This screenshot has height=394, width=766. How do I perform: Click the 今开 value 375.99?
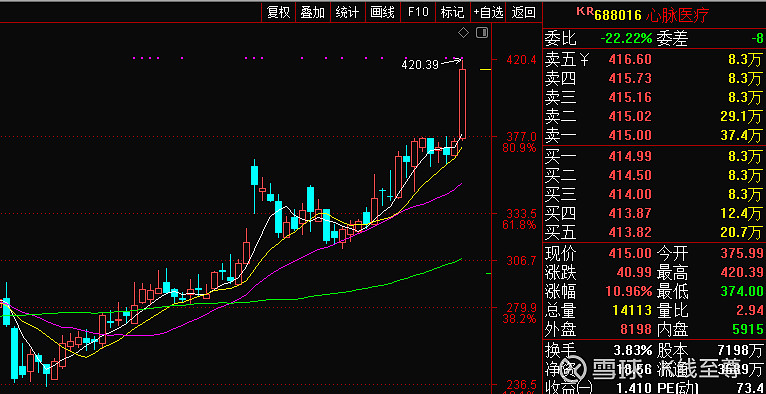pyautogui.click(x=742, y=253)
